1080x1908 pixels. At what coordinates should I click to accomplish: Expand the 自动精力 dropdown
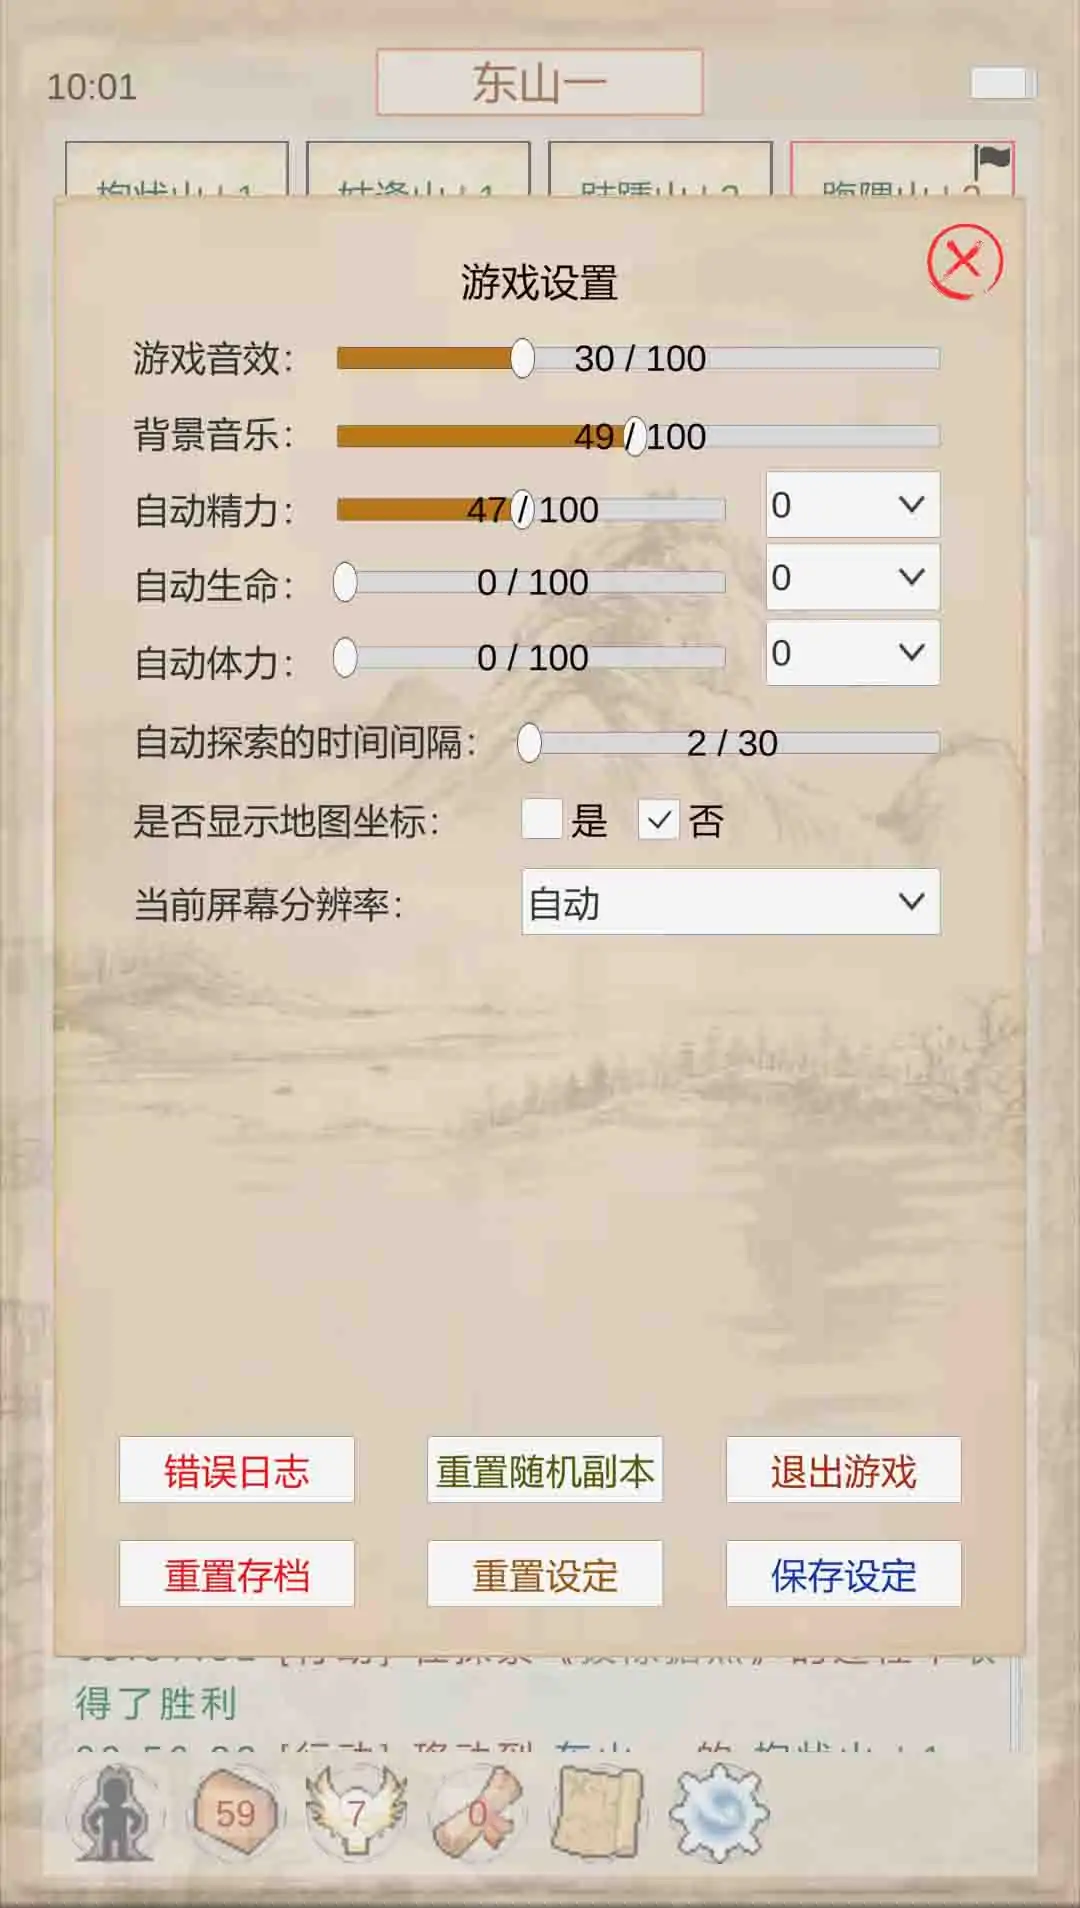852,505
